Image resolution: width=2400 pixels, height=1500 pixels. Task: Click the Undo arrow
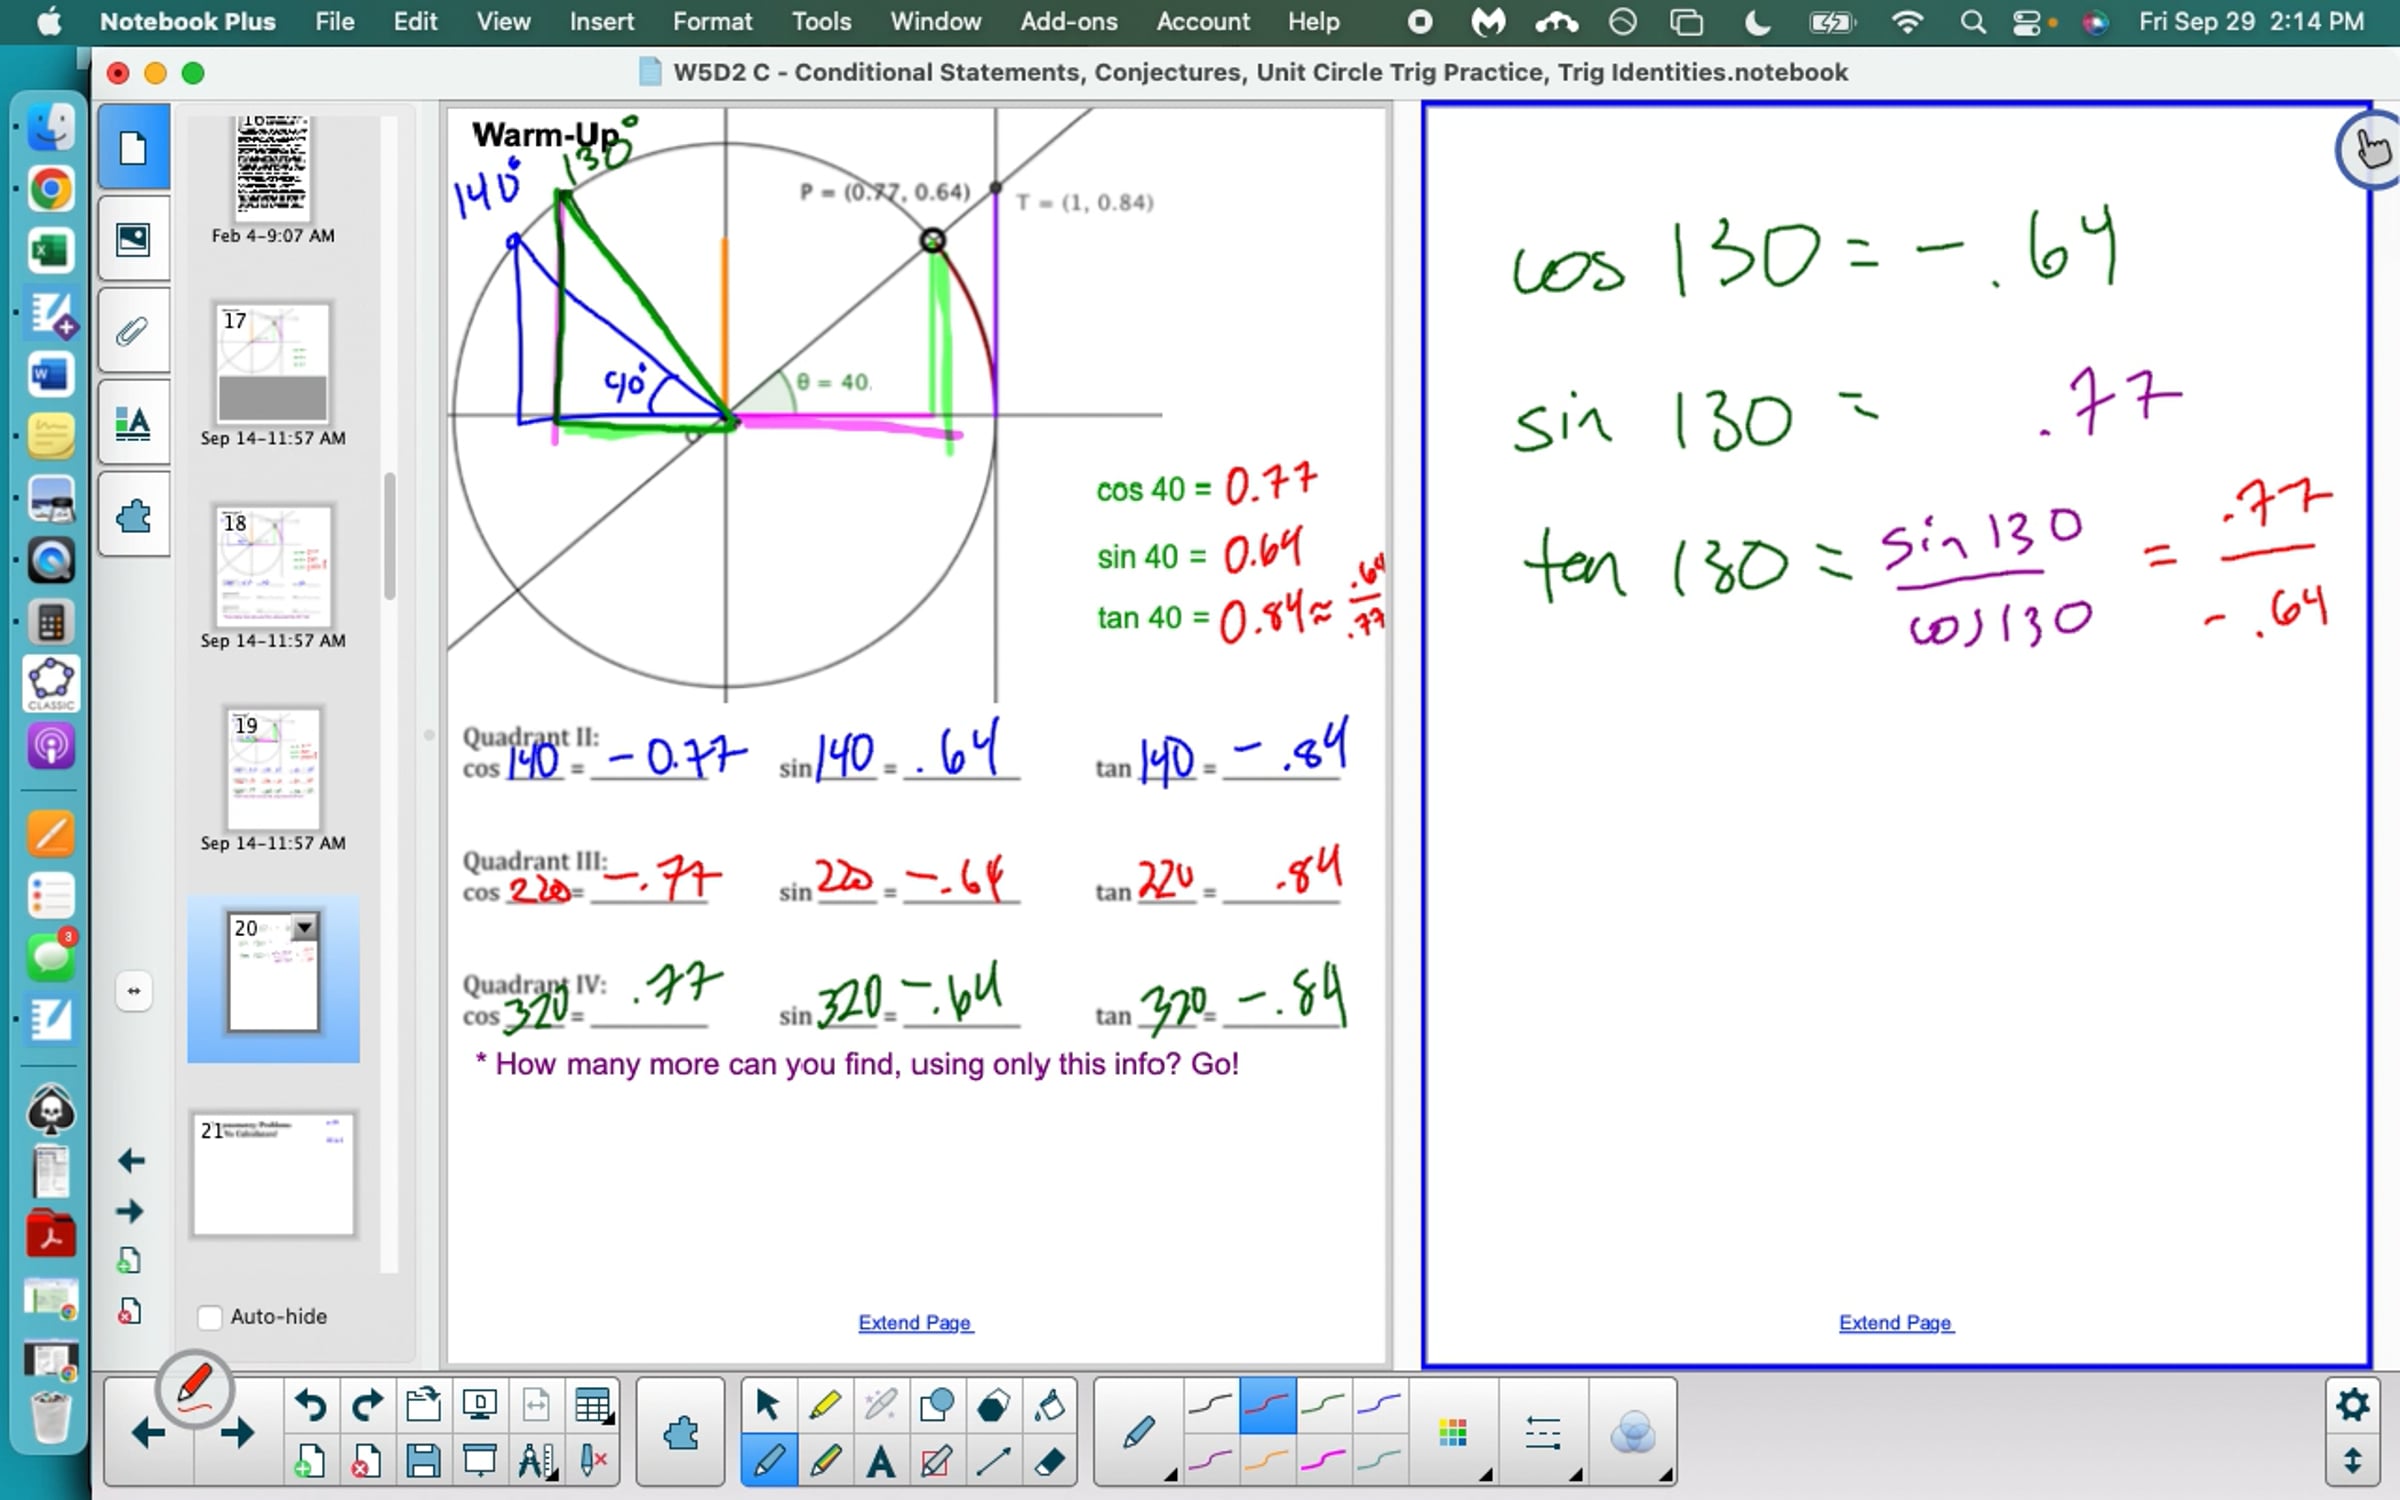pos(310,1406)
